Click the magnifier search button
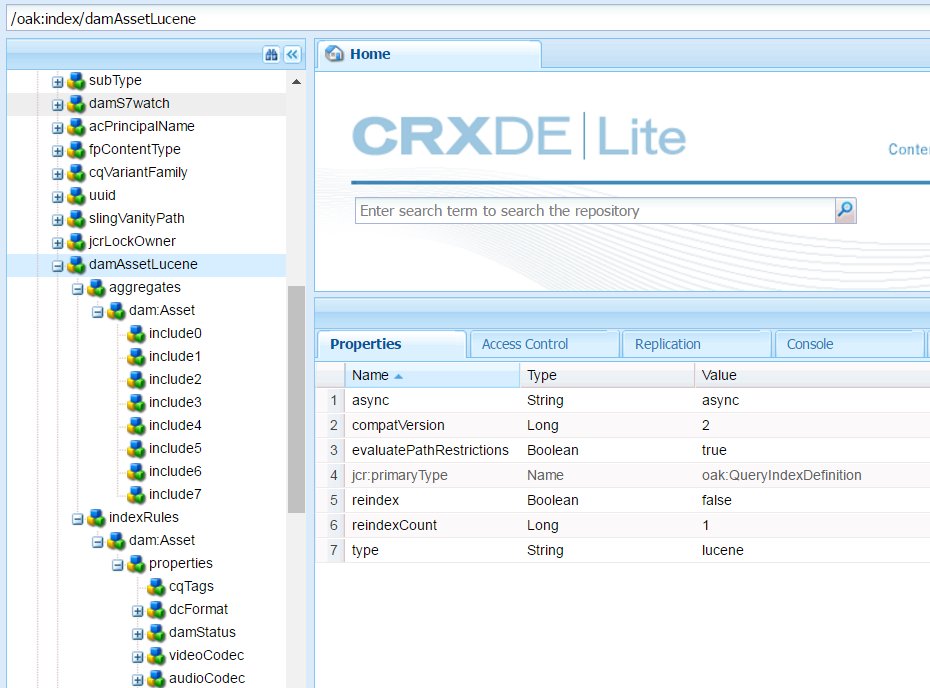Screen dimensions: 930x688 click(845, 210)
